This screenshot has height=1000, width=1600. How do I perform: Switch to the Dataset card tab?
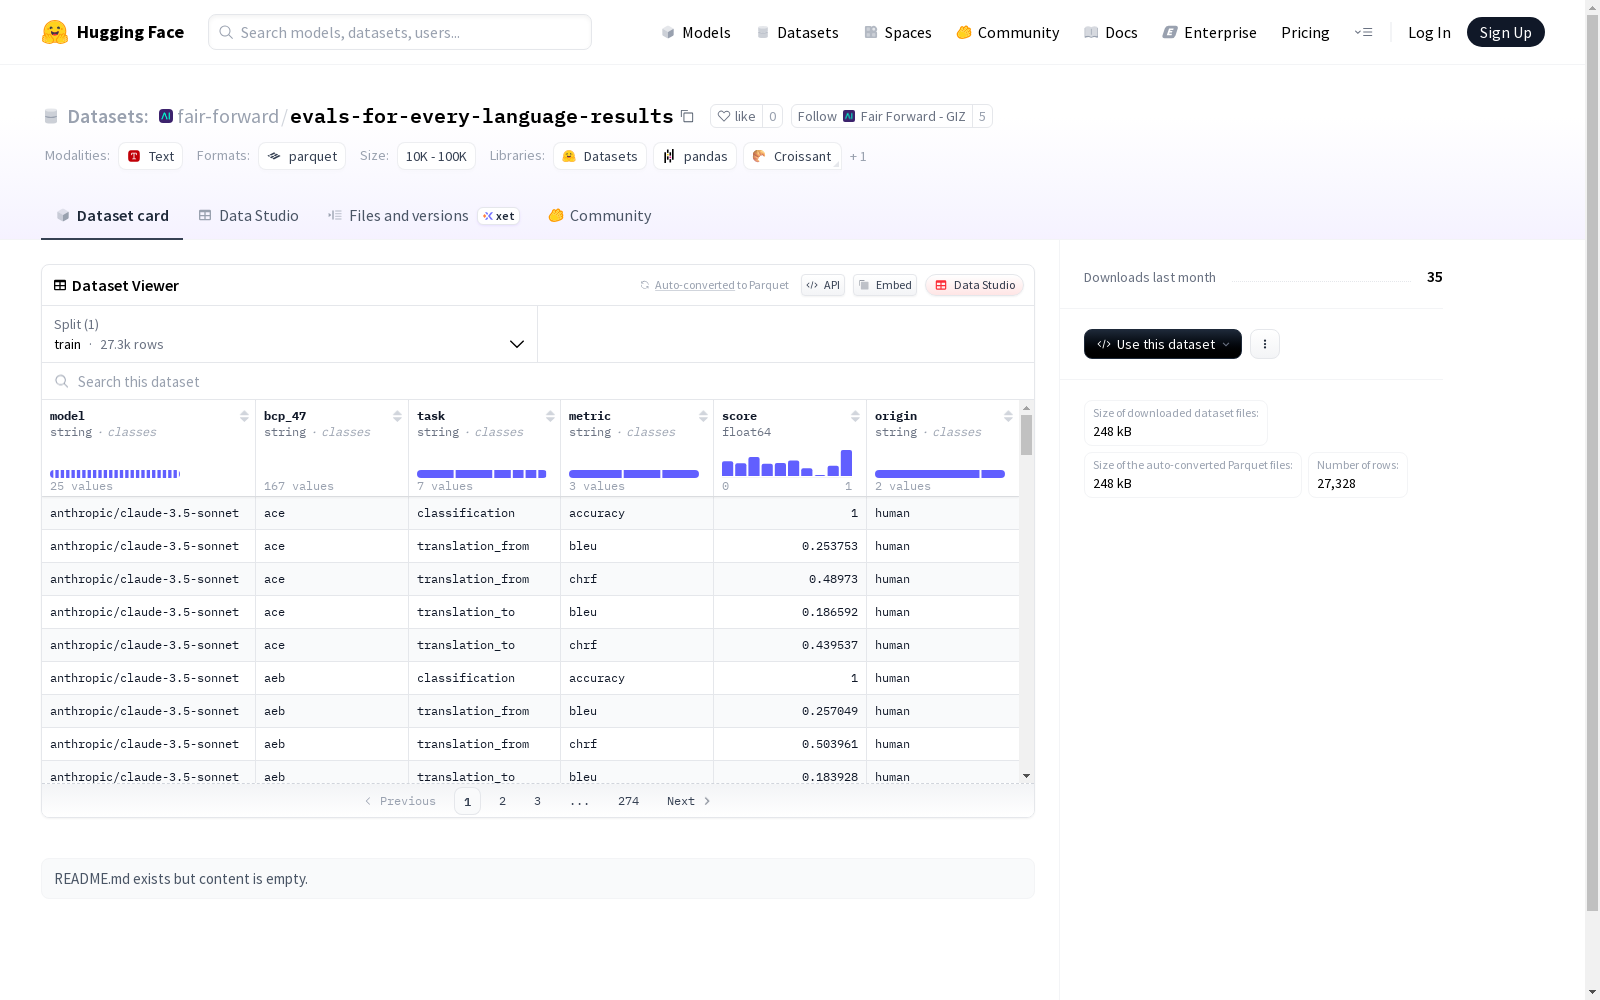tap(112, 215)
